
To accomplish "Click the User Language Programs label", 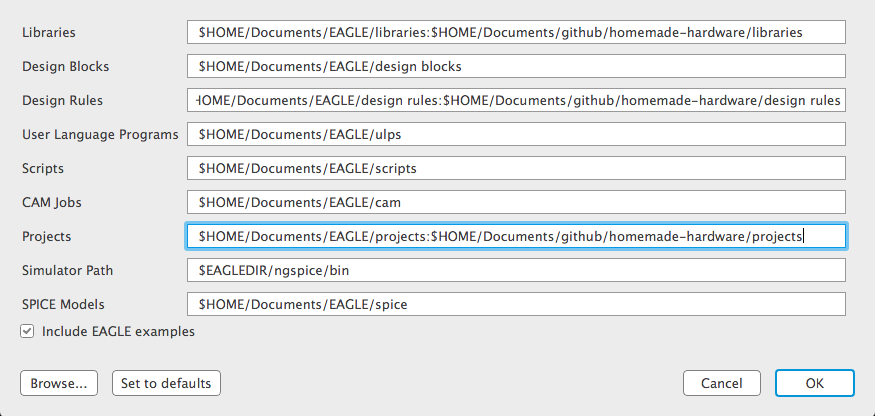I will coord(100,135).
